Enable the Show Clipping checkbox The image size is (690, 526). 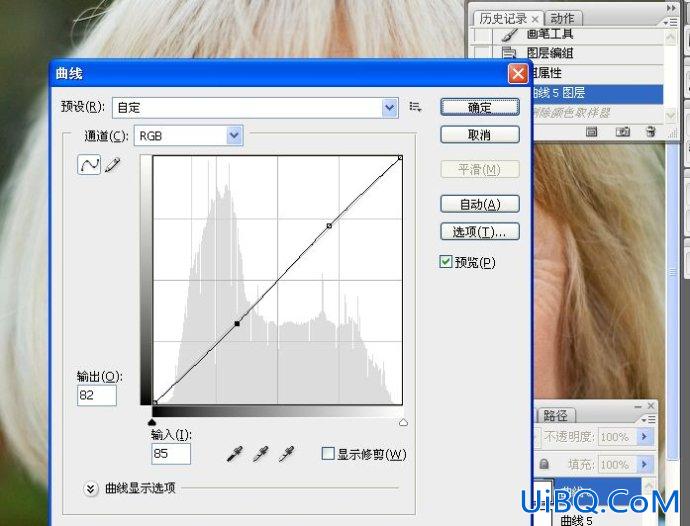tap(328, 453)
